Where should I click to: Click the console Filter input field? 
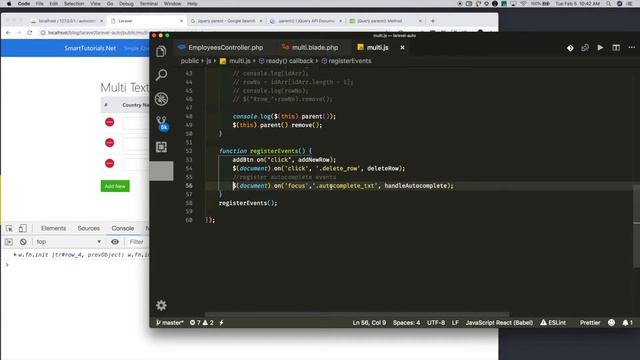(x=138, y=242)
